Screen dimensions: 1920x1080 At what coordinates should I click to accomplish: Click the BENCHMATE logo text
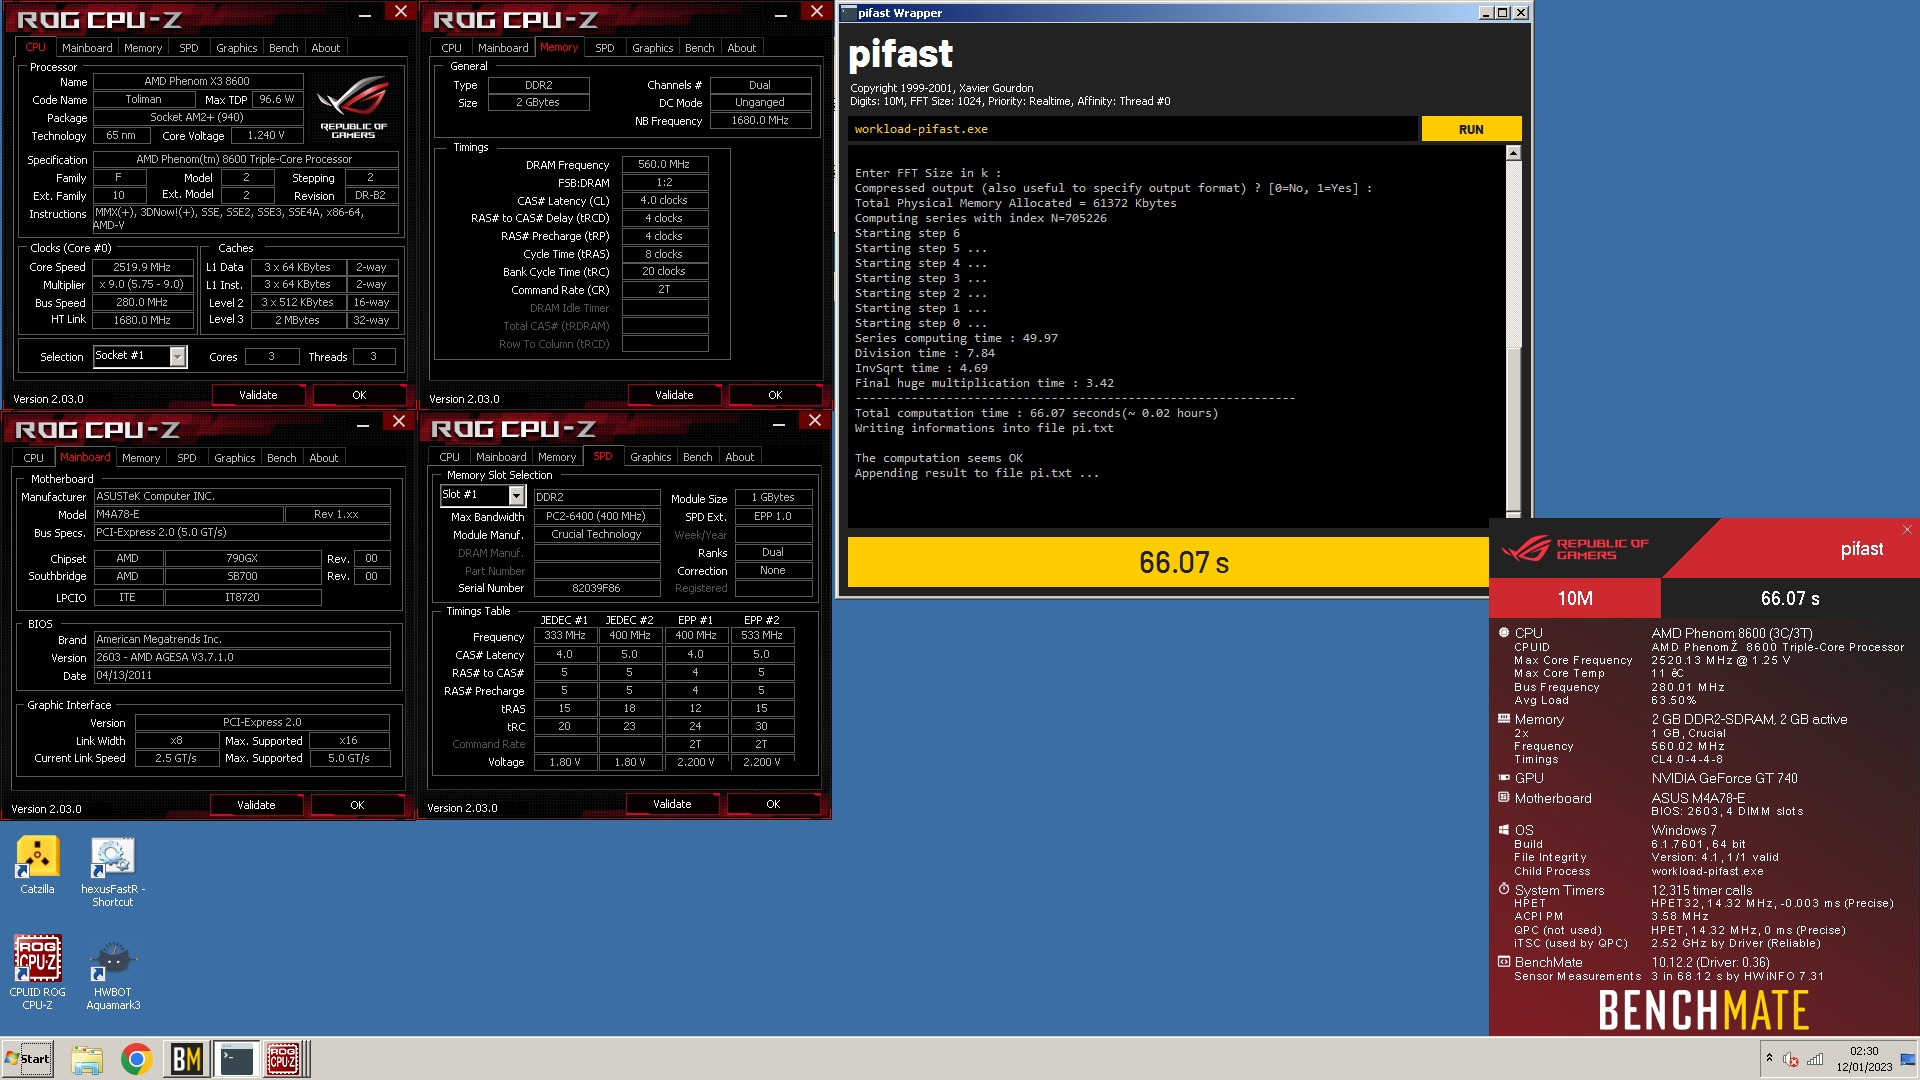click(1704, 1010)
